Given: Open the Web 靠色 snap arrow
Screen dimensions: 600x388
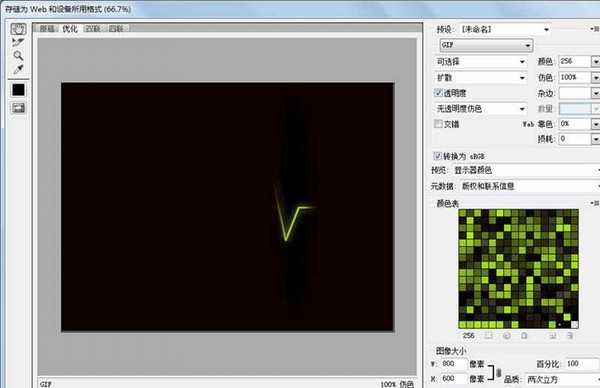Looking at the screenshot, I should (595, 124).
